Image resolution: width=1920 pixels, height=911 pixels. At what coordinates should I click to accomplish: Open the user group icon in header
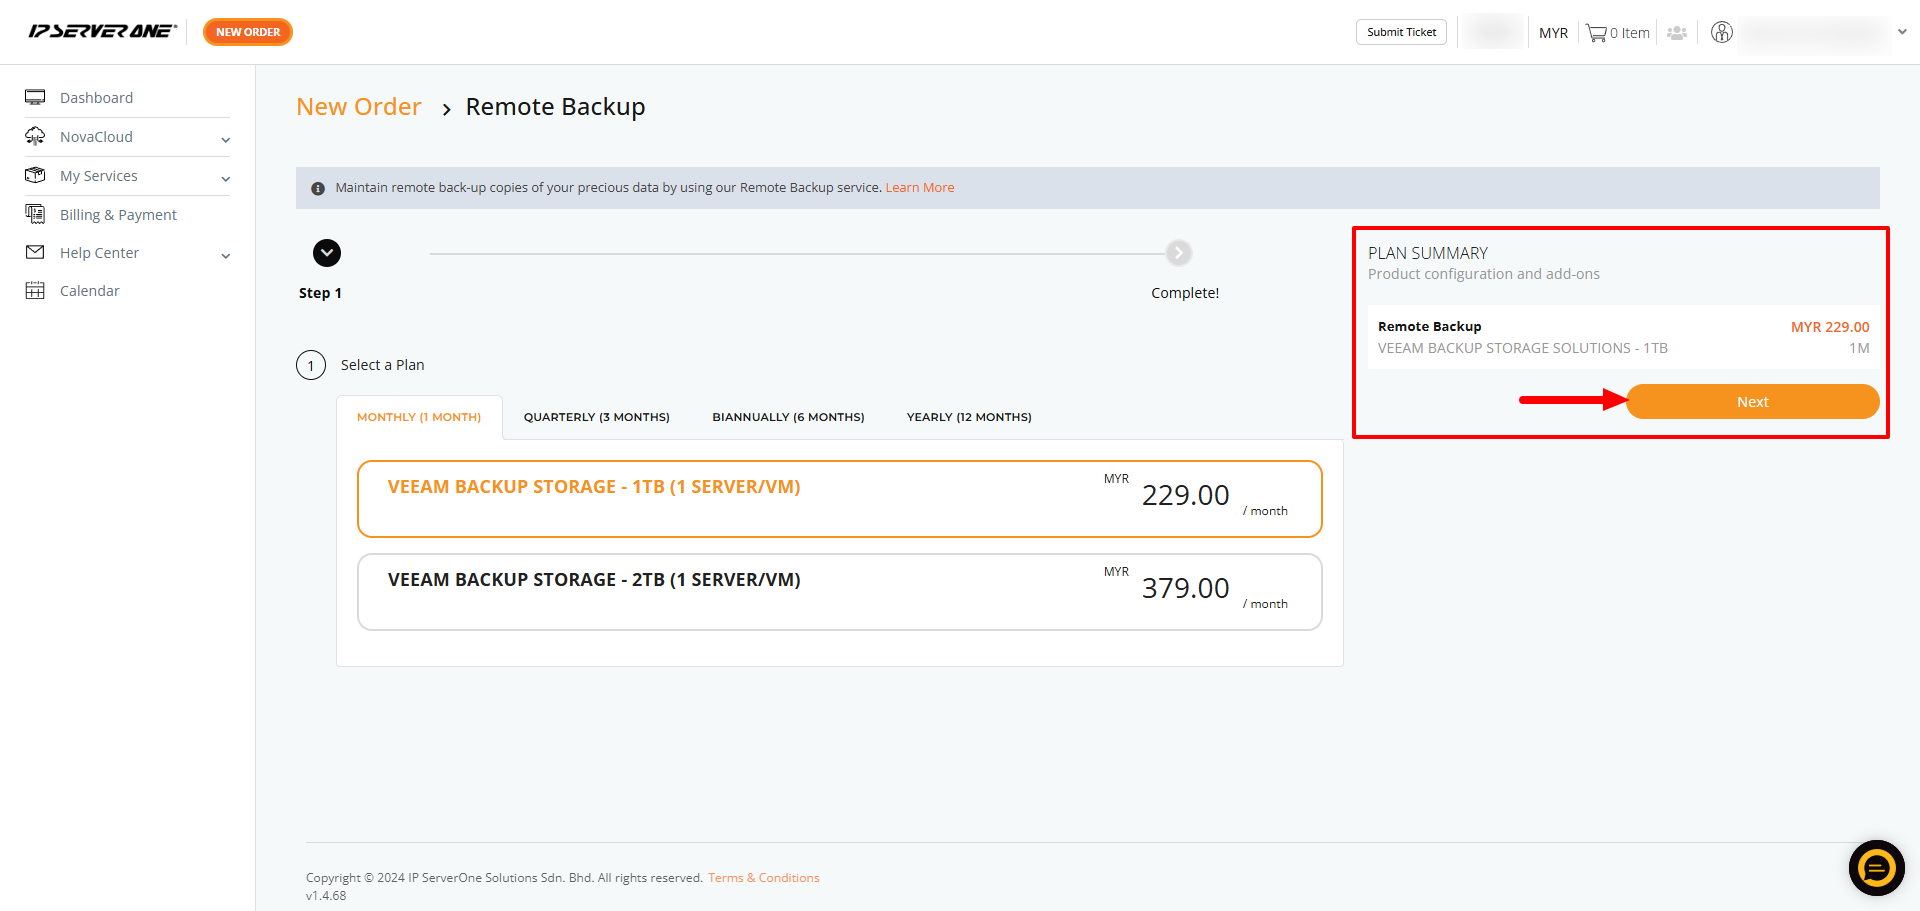[1677, 33]
